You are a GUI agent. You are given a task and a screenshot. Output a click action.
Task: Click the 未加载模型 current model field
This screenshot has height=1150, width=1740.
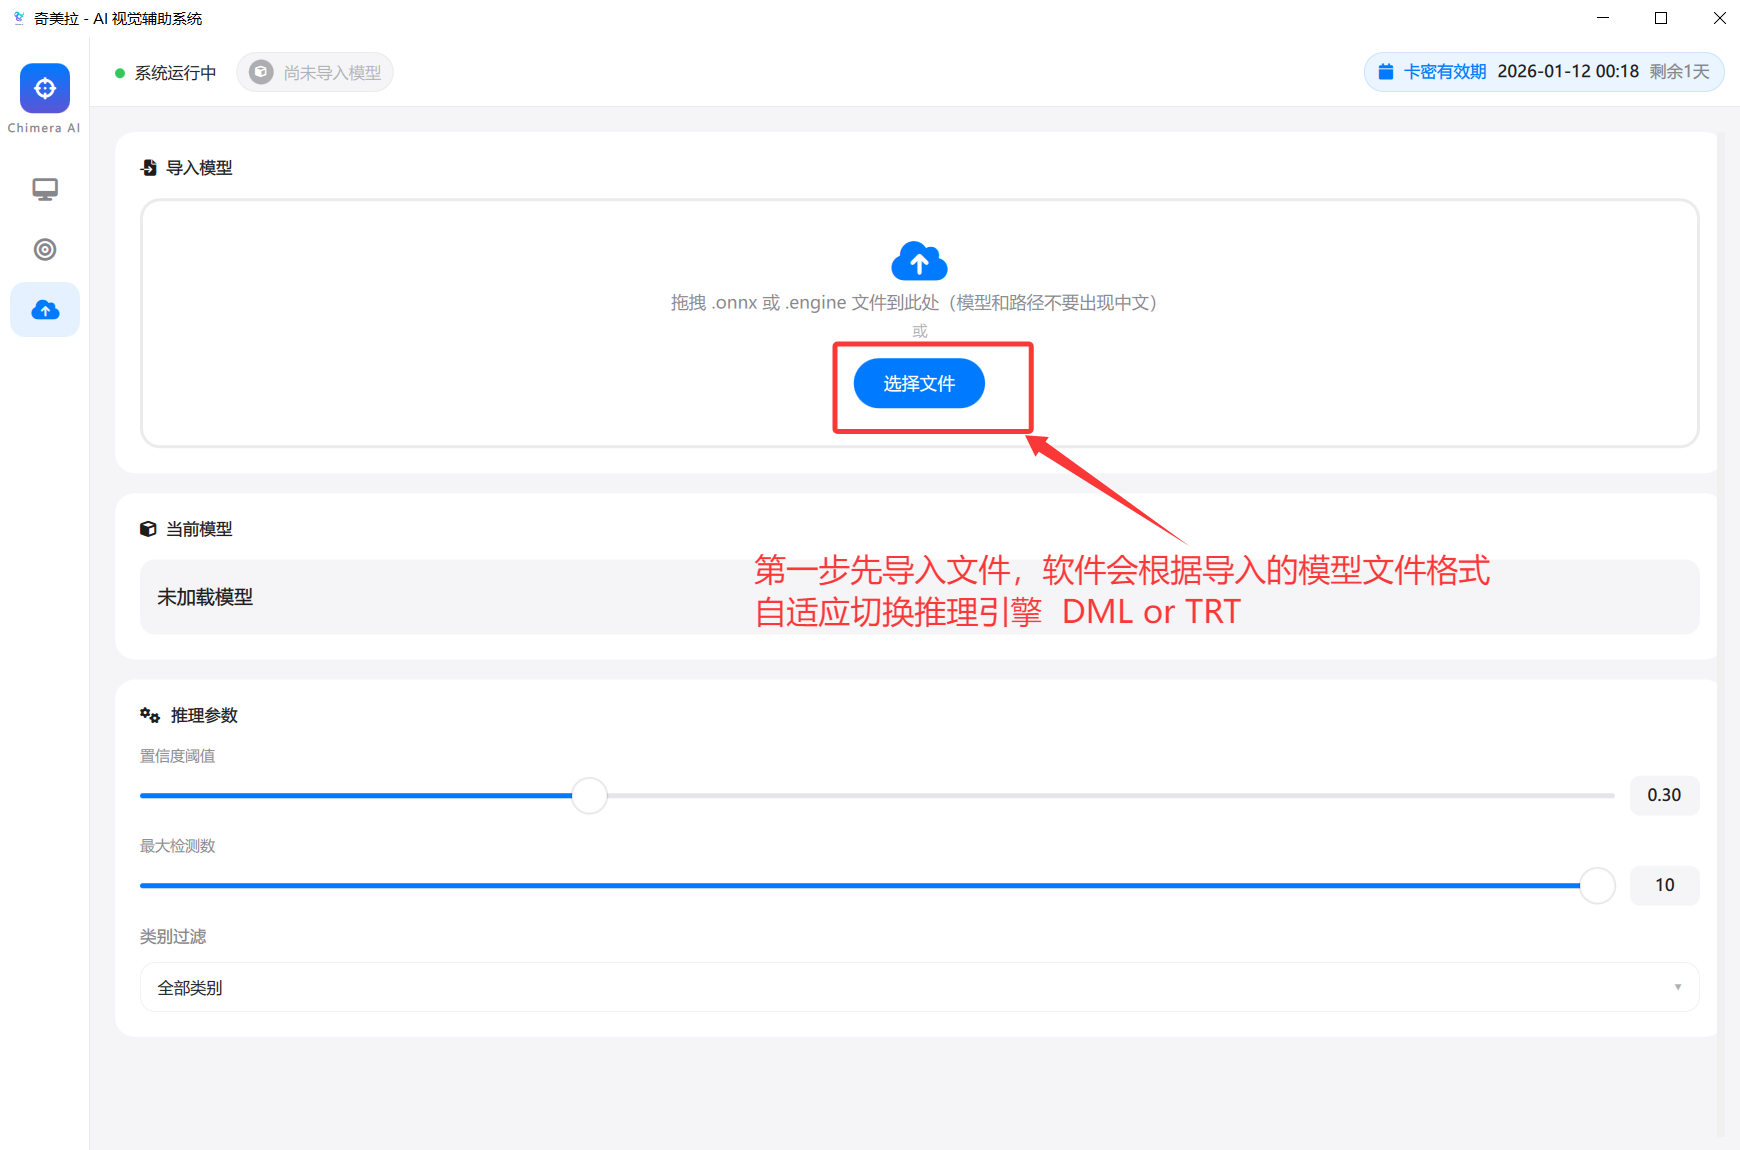point(919,597)
